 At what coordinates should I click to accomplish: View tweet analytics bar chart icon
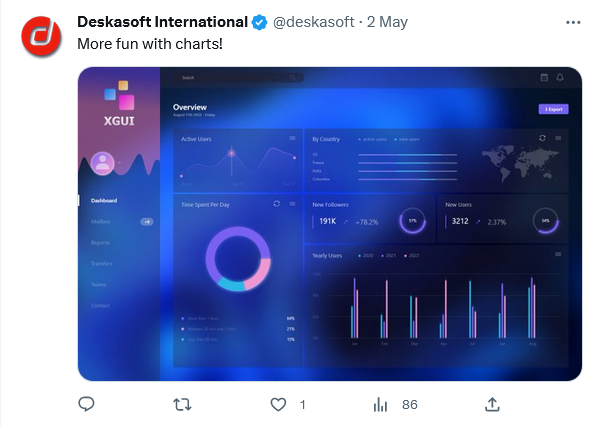pos(380,405)
